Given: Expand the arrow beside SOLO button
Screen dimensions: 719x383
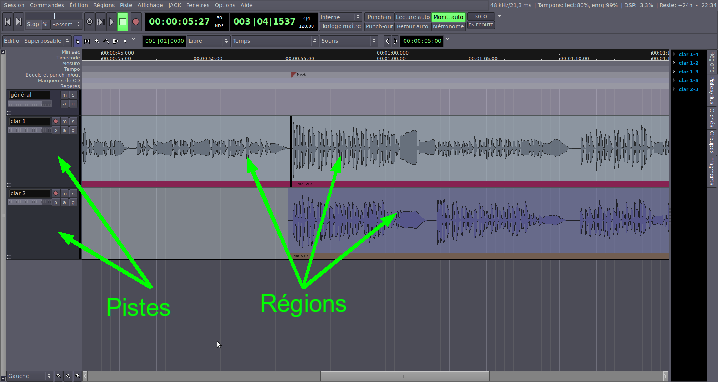Looking at the screenshot, I should 499,17.
